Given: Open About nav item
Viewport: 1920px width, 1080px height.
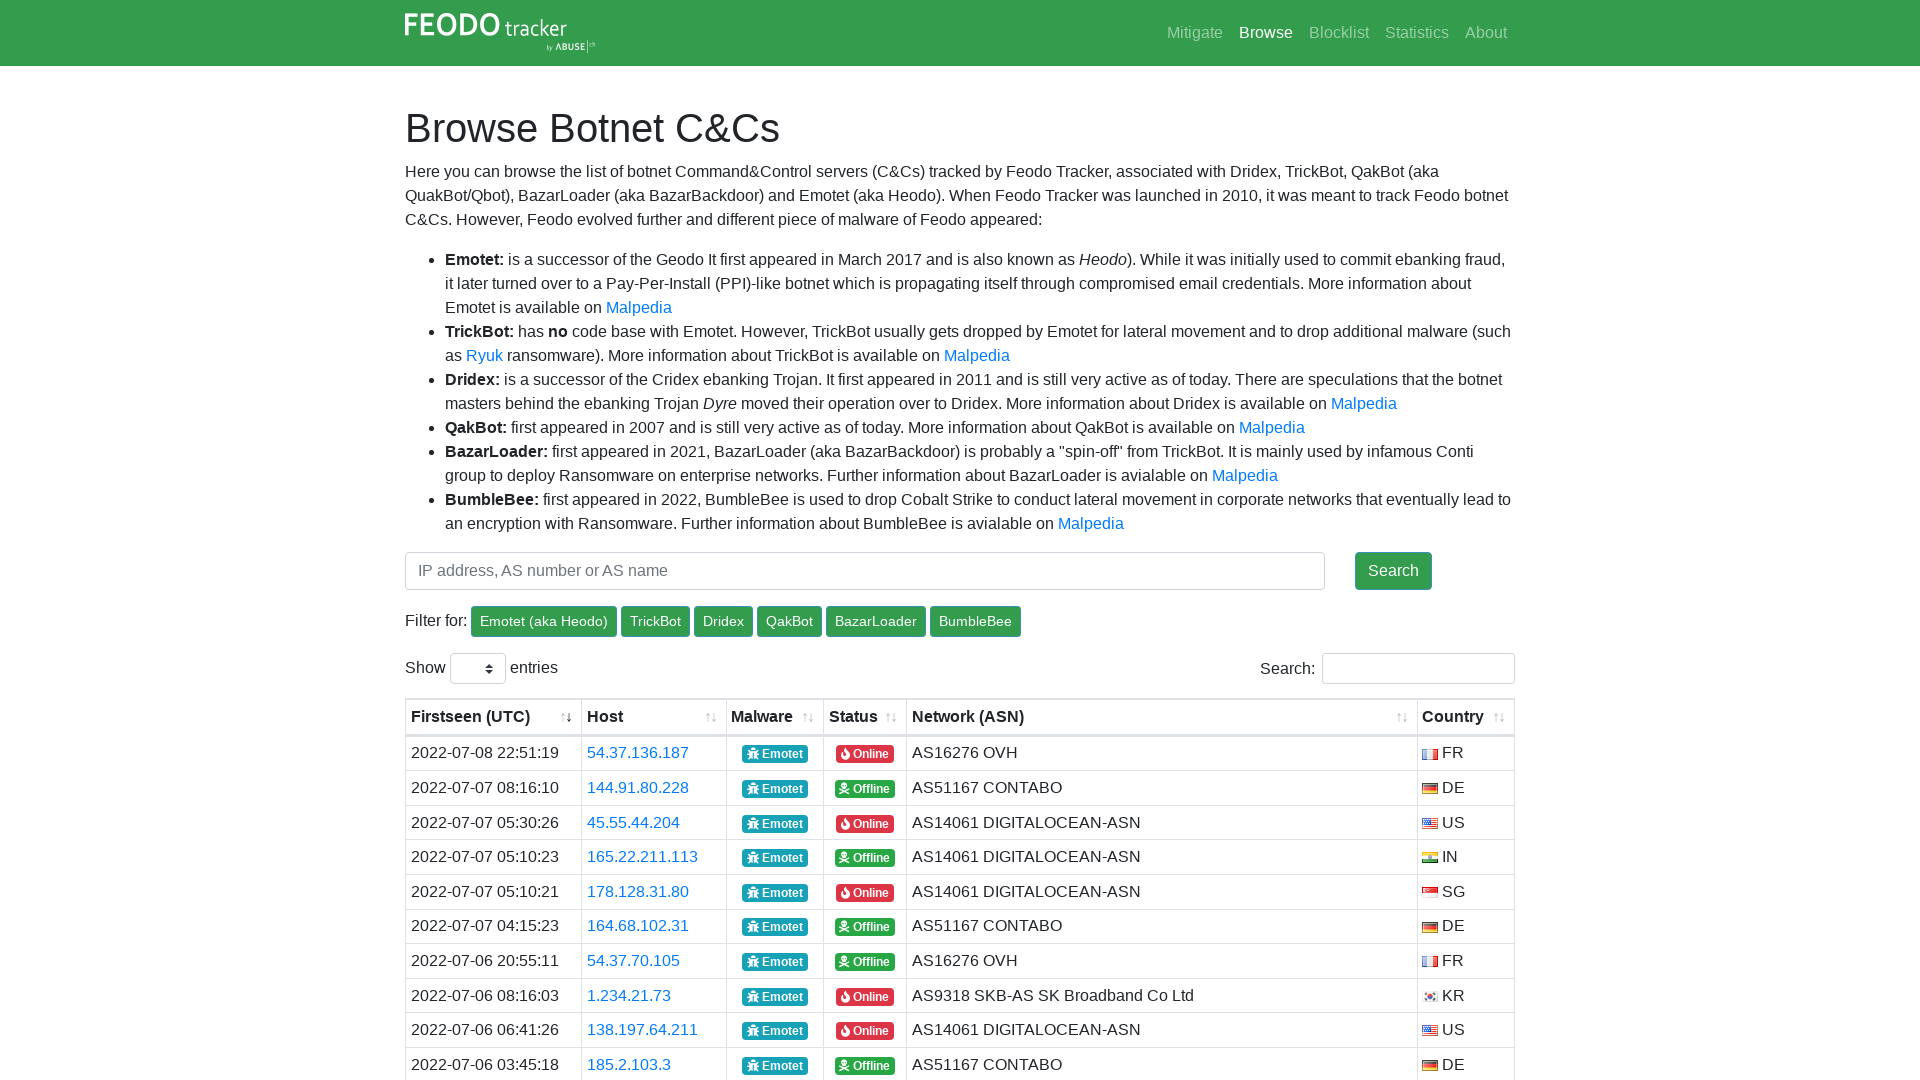Looking at the screenshot, I should pyautogui.click(x=1485, y=33).
